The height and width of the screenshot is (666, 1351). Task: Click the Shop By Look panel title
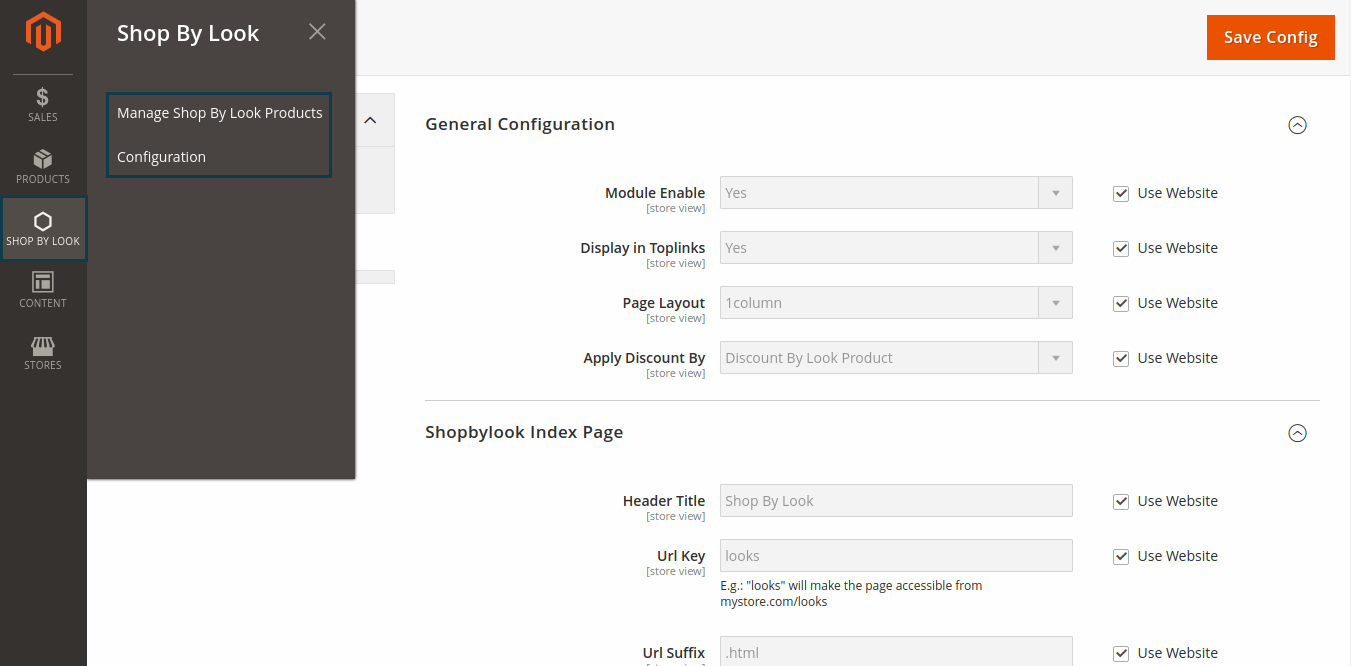click(x=188, y=33)
